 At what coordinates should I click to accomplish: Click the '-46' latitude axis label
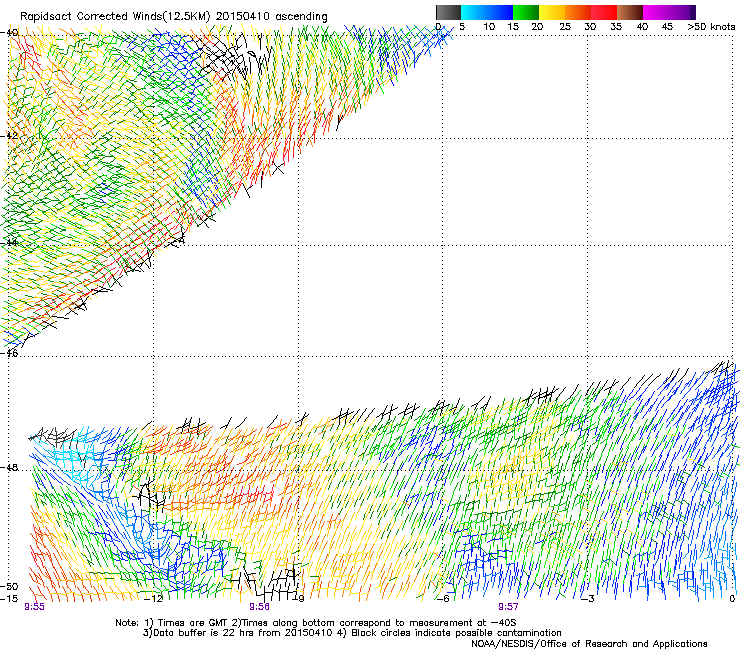click(9, 353)
